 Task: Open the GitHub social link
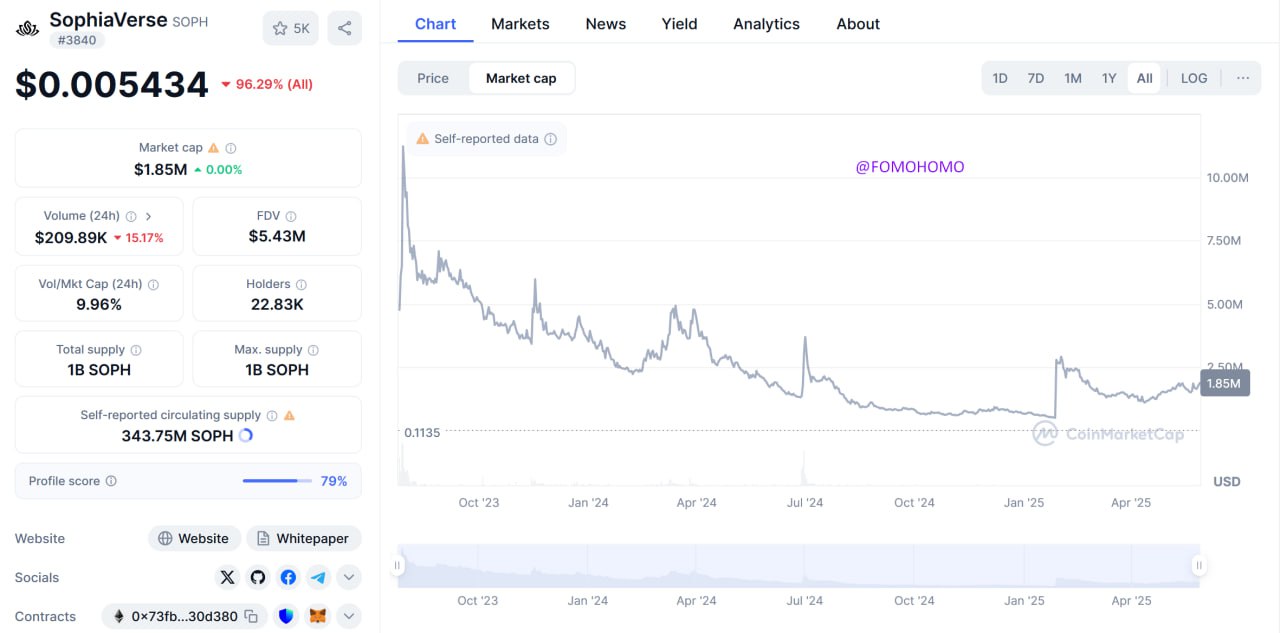258,577
